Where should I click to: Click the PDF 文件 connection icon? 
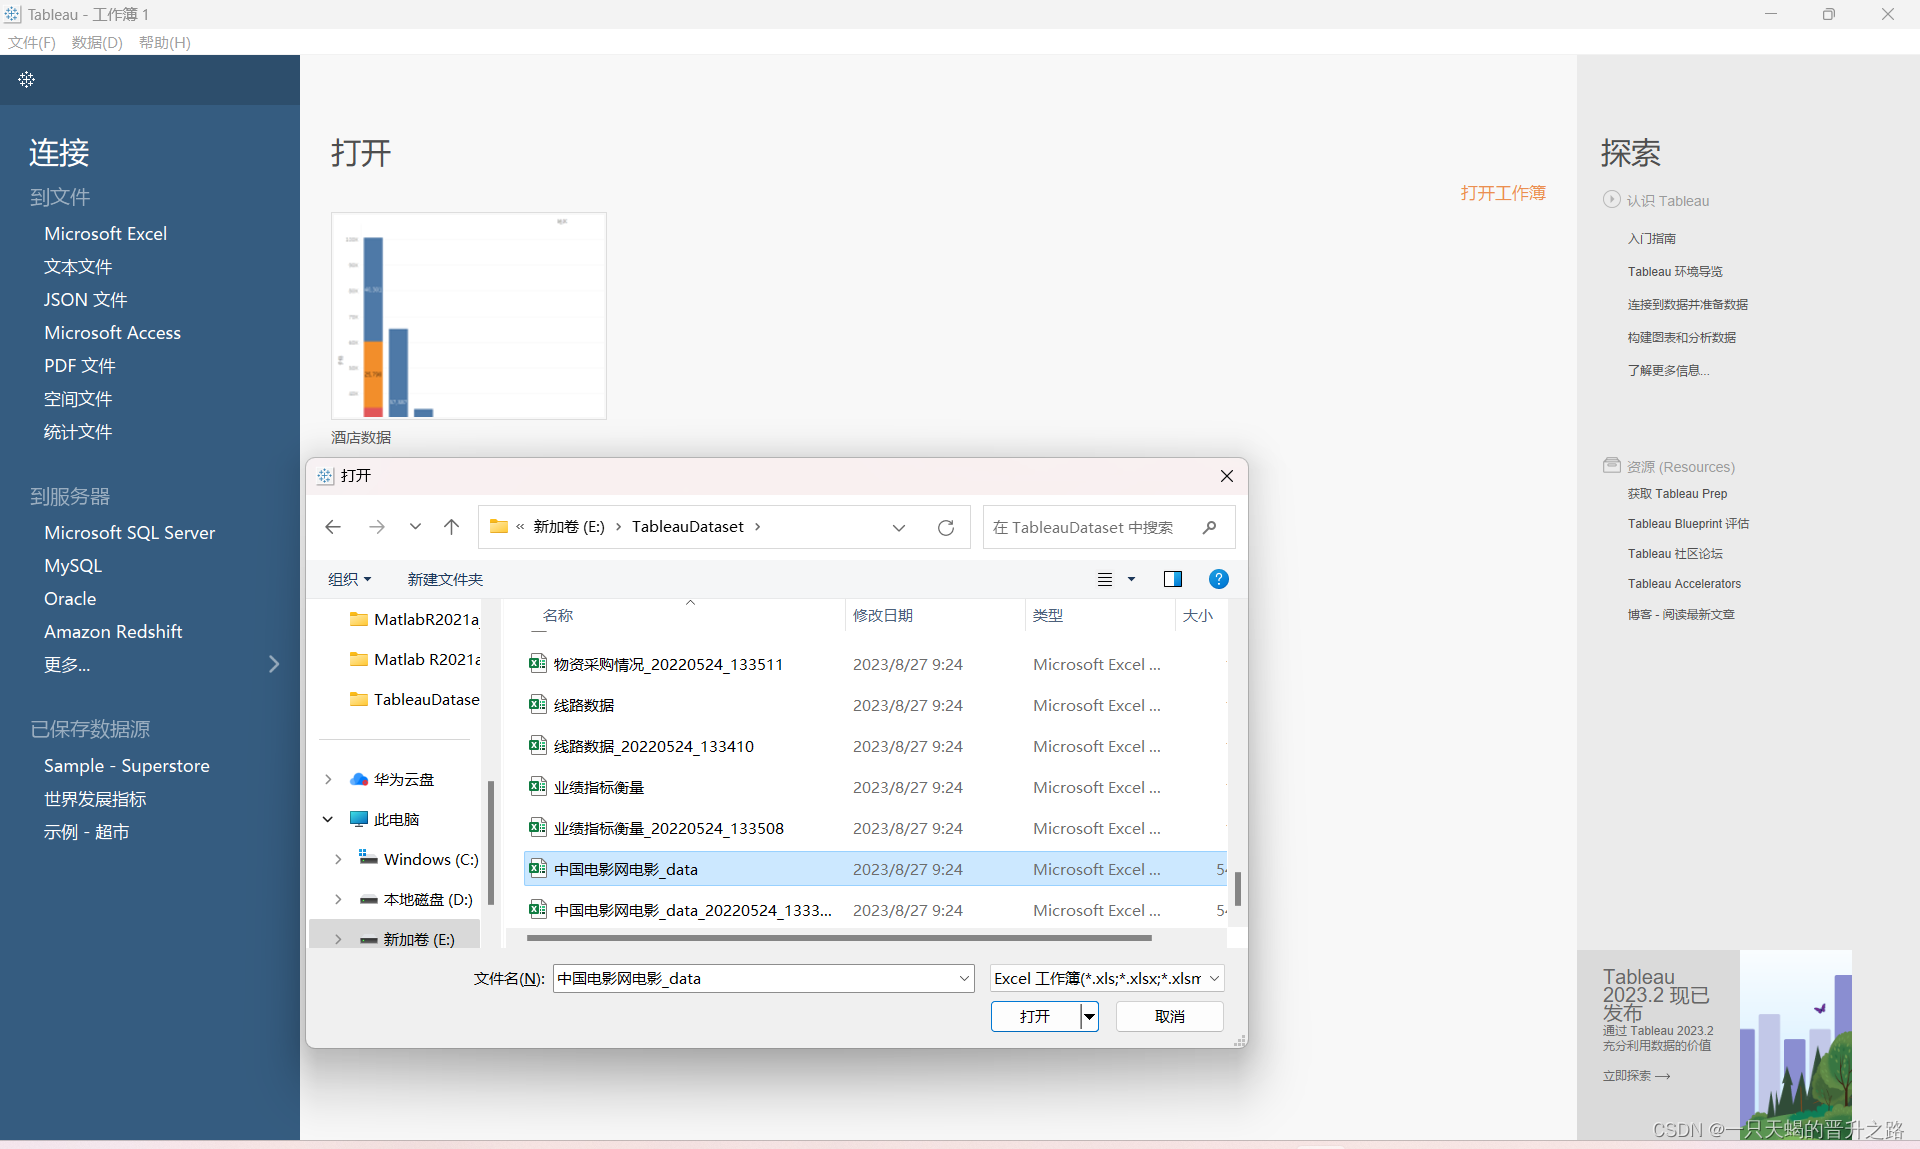tap(79, 365)
